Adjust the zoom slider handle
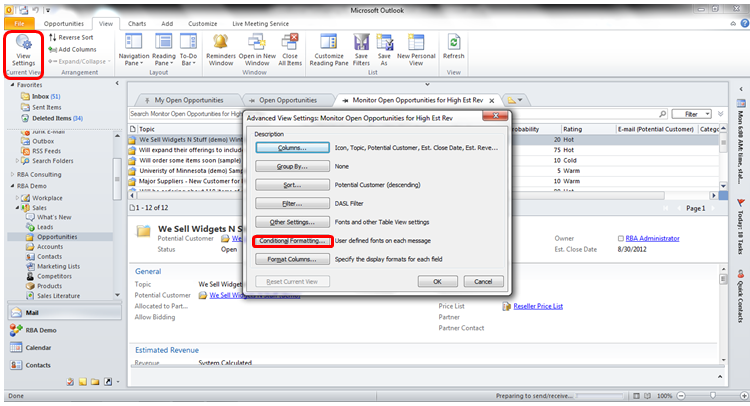 click(713, 395)
